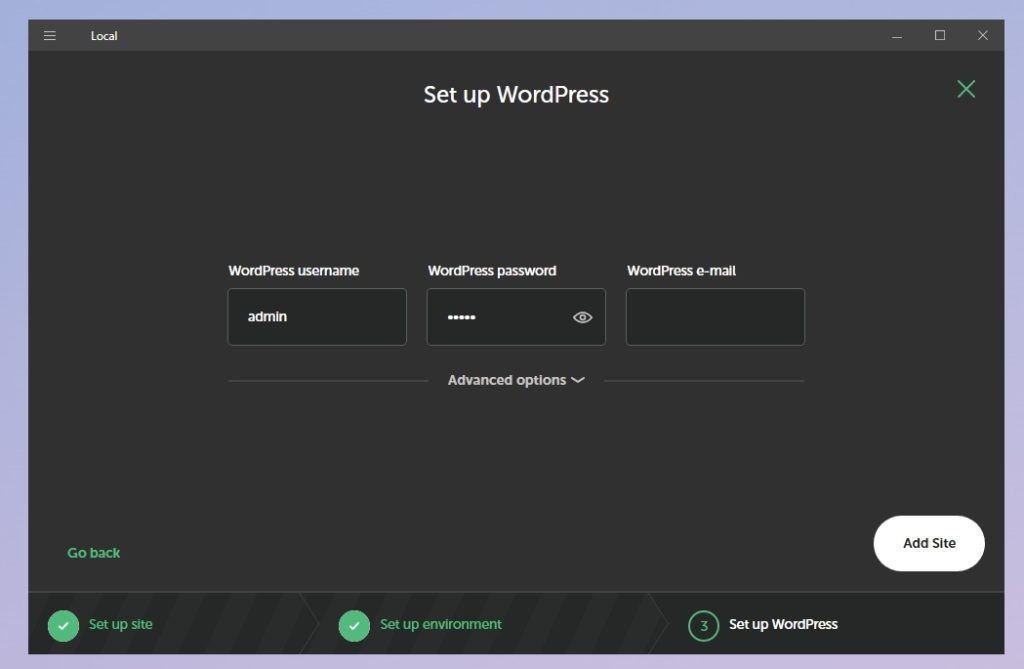Go back to previous step
The height and width of the screenshot is (669, 1024).
[x=93, y=553]
